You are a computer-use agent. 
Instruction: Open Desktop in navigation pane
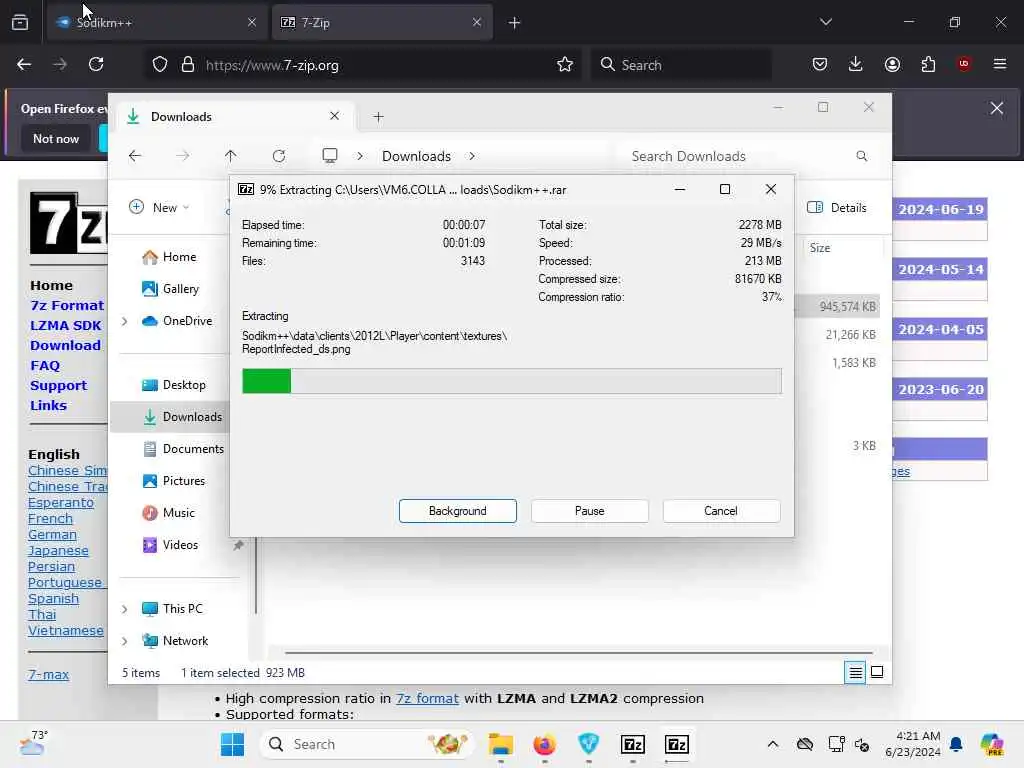click(174, 385)
